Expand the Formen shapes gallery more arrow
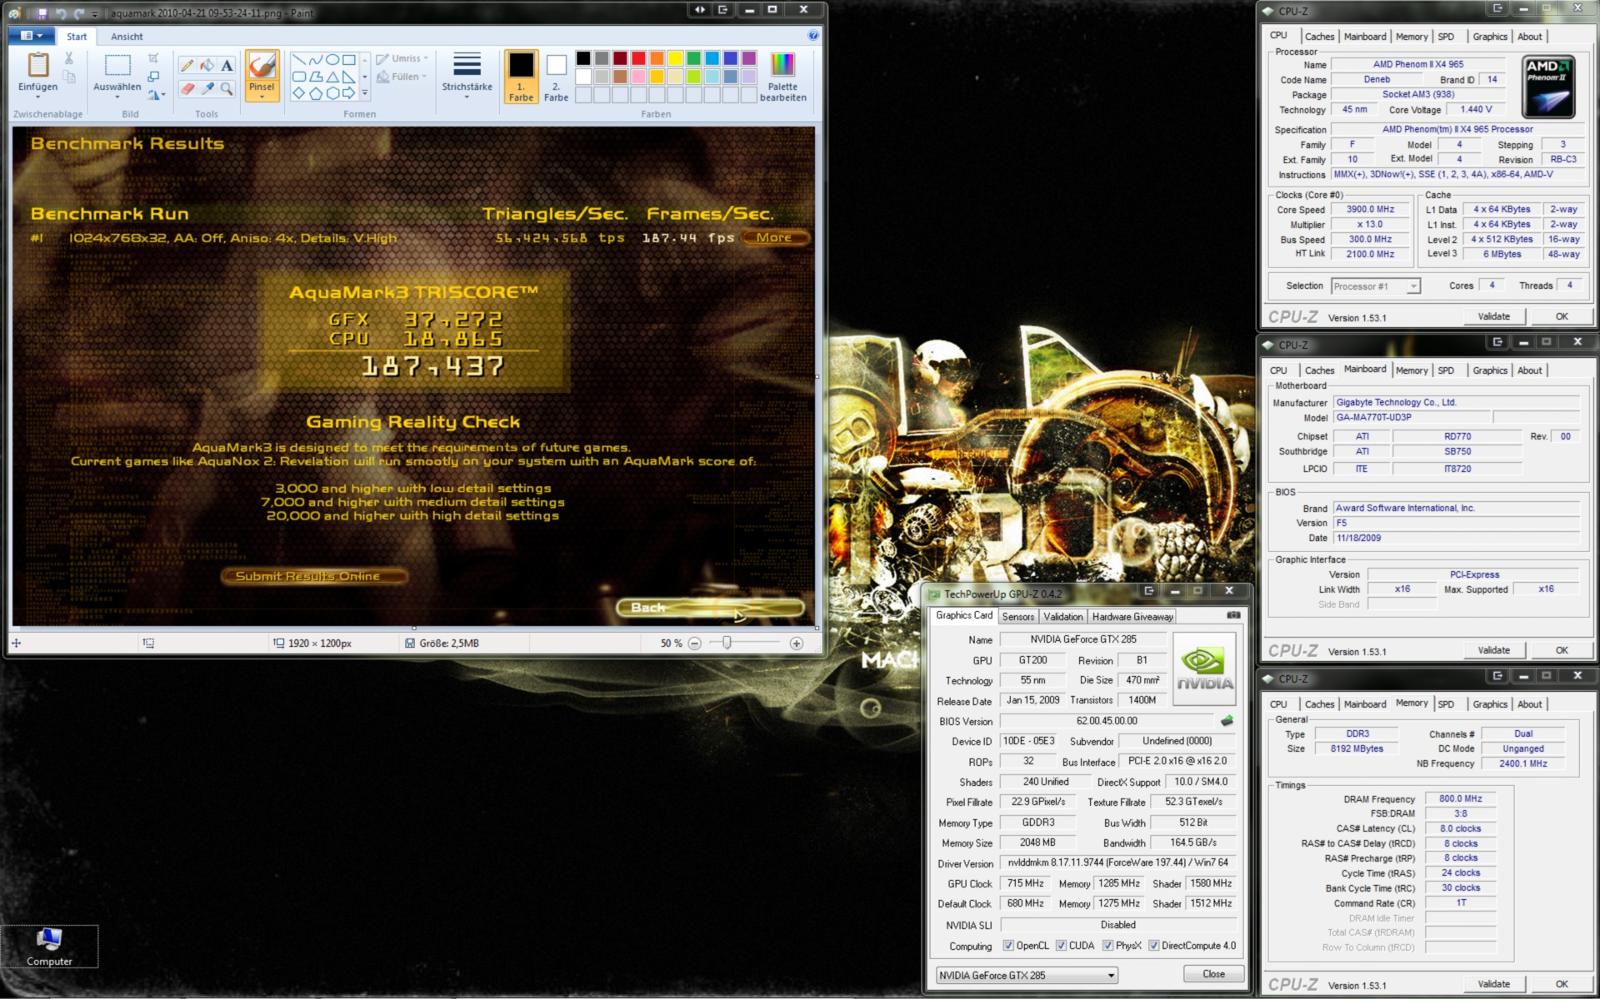The height and width of the screenshot is (999, 1600). (x=364, y=94)
